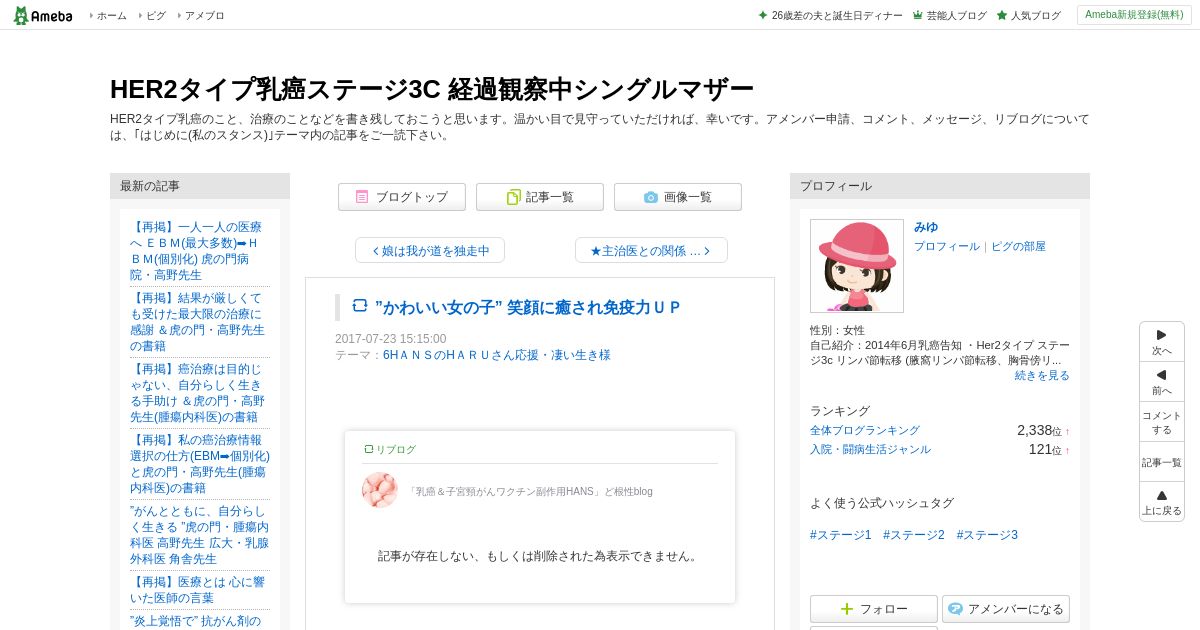The image size is (1200, 630).
Task: Click the Ameba logo
Action: pyautogui.click(x=43, y=15)
